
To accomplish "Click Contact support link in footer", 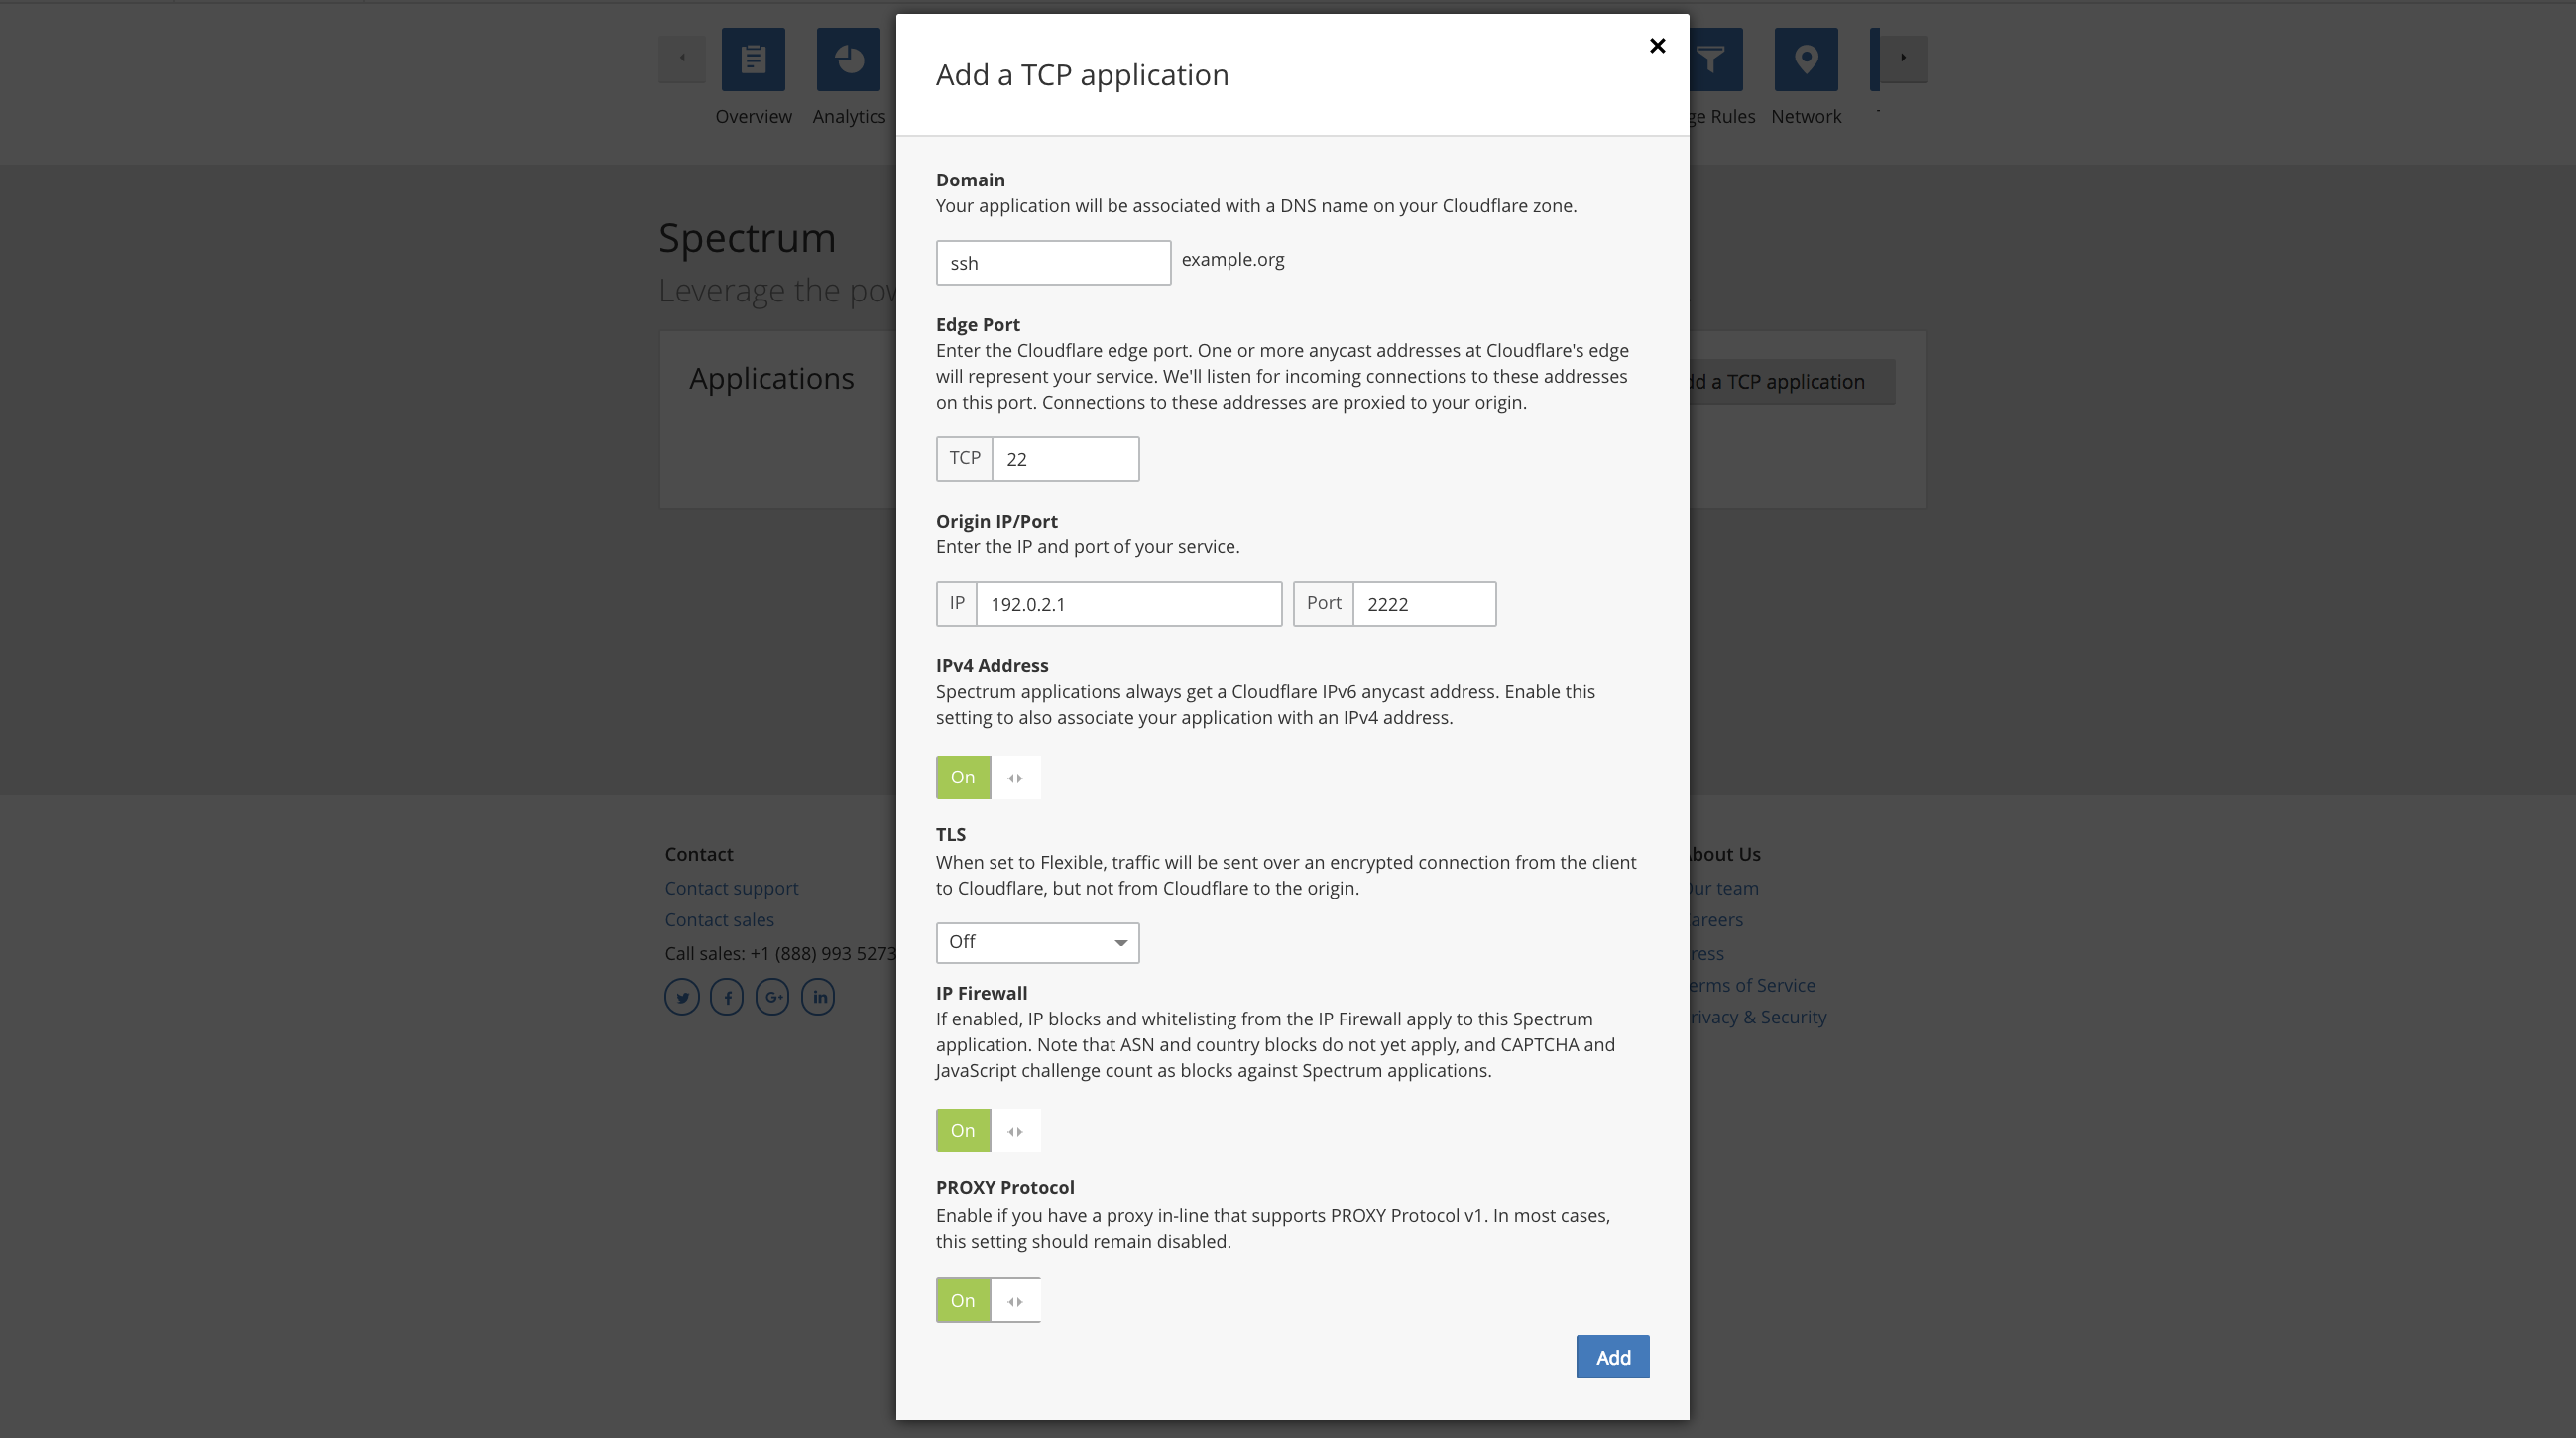I will pos(731,887).
